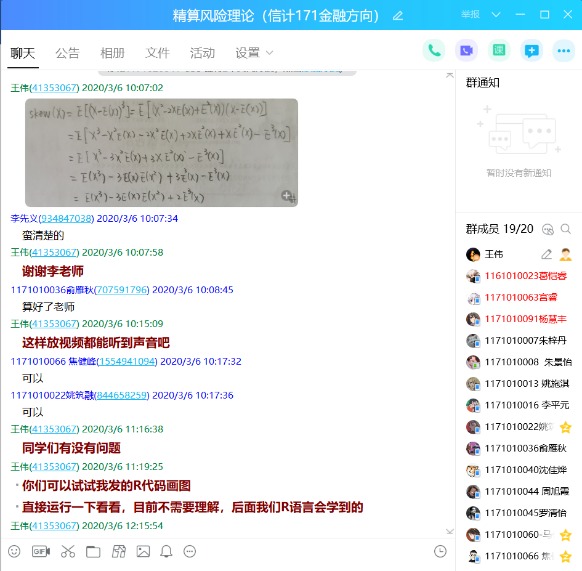
Task: Open the emoji picker
Action: click(x=14, y=551)
